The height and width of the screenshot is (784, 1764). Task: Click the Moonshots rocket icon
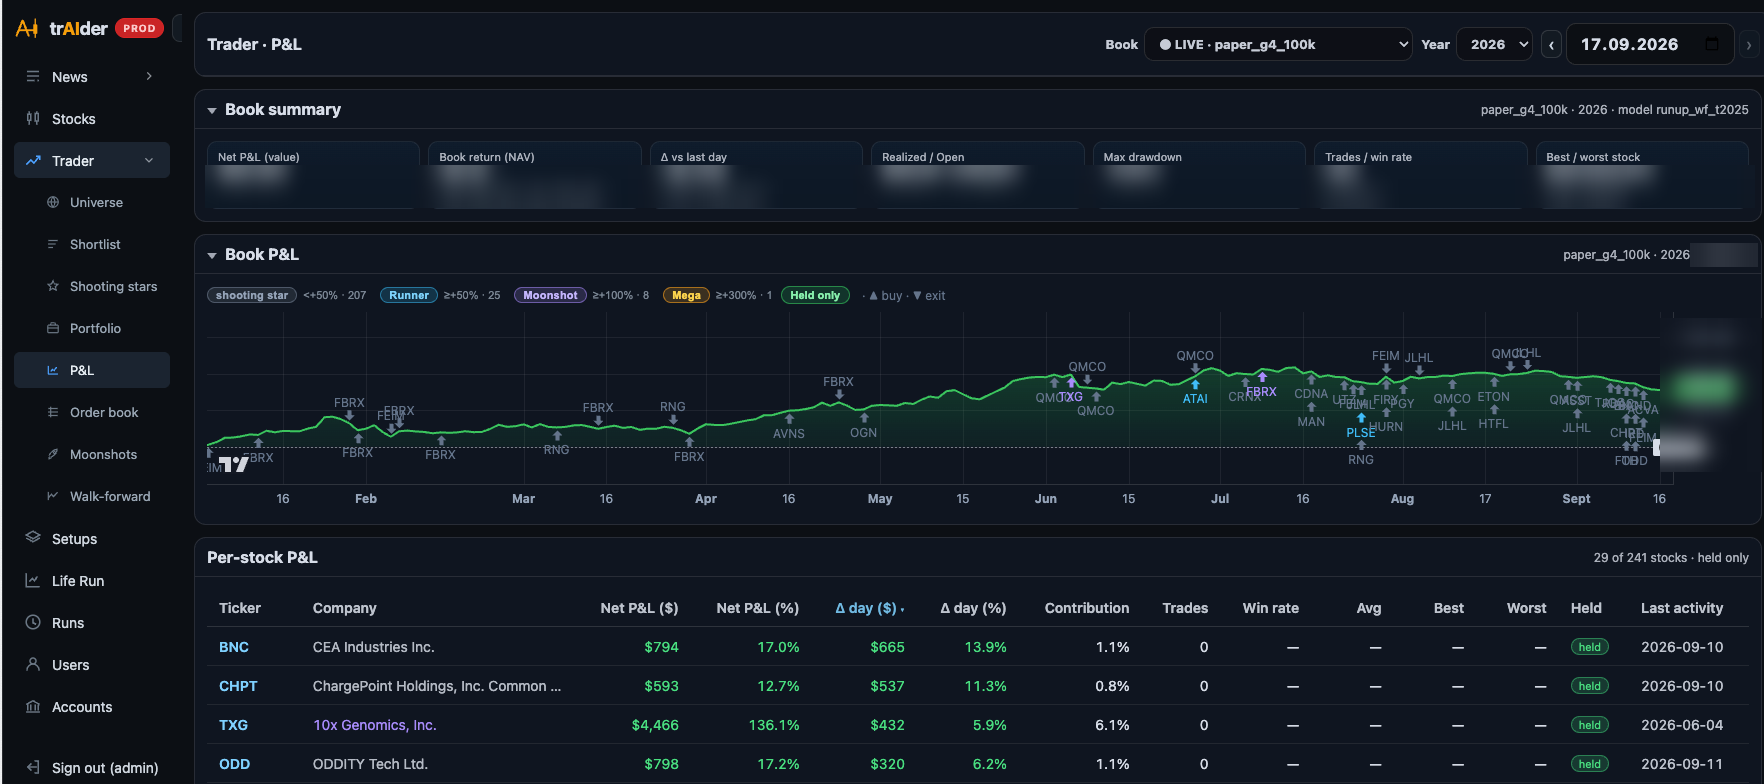click(53, 455)
